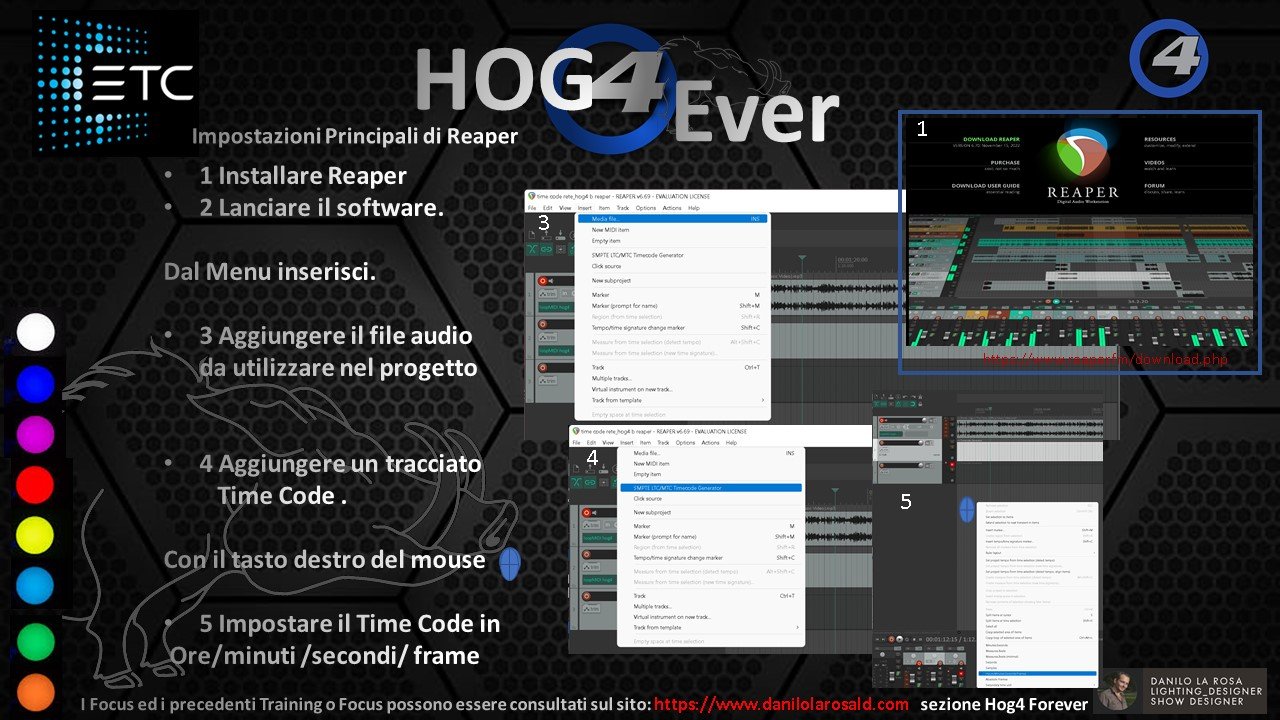The image size is (1280, 720).
Task: Click DOWNLOAD REAPER on the Reaper website
Action: (992, 139)
